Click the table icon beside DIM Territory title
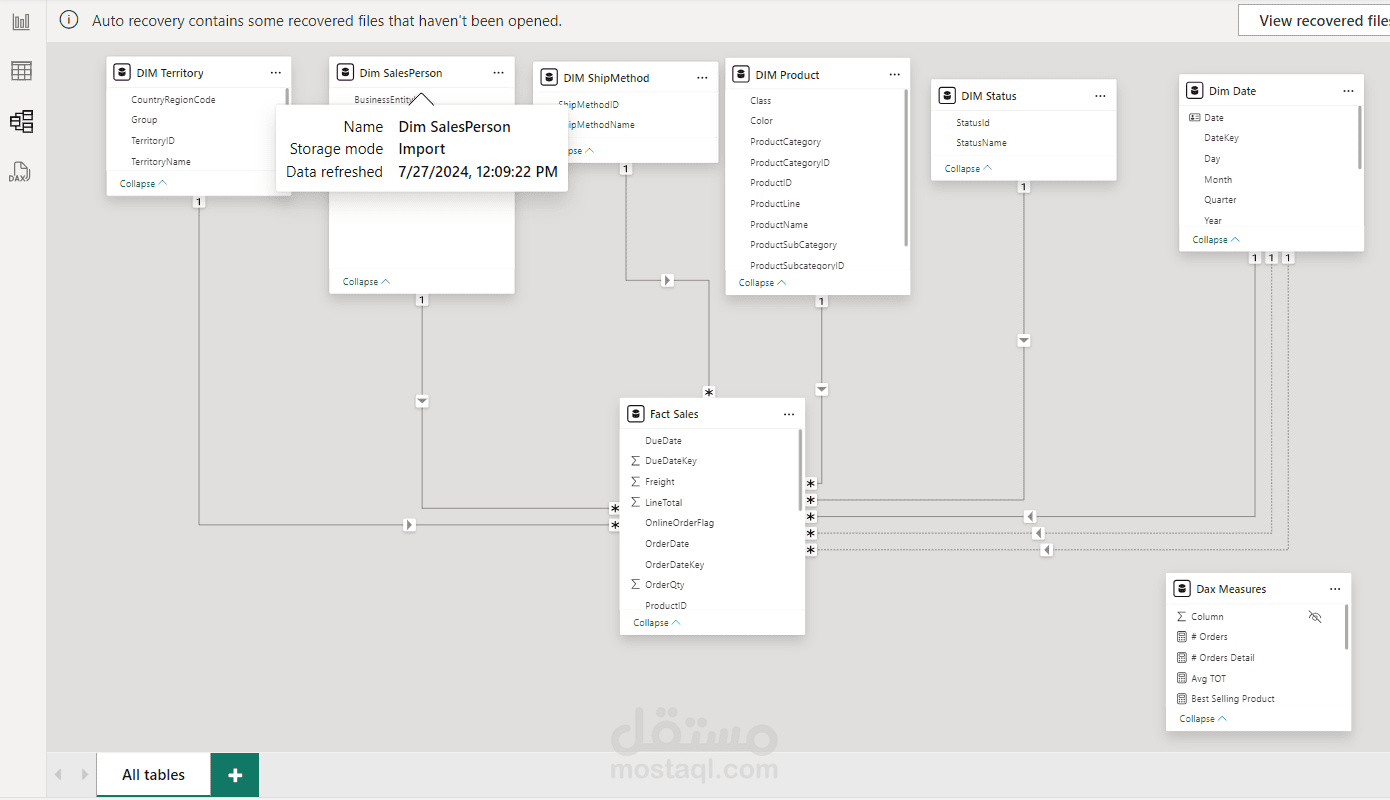Screen dimensions: 1390x800 122,73
